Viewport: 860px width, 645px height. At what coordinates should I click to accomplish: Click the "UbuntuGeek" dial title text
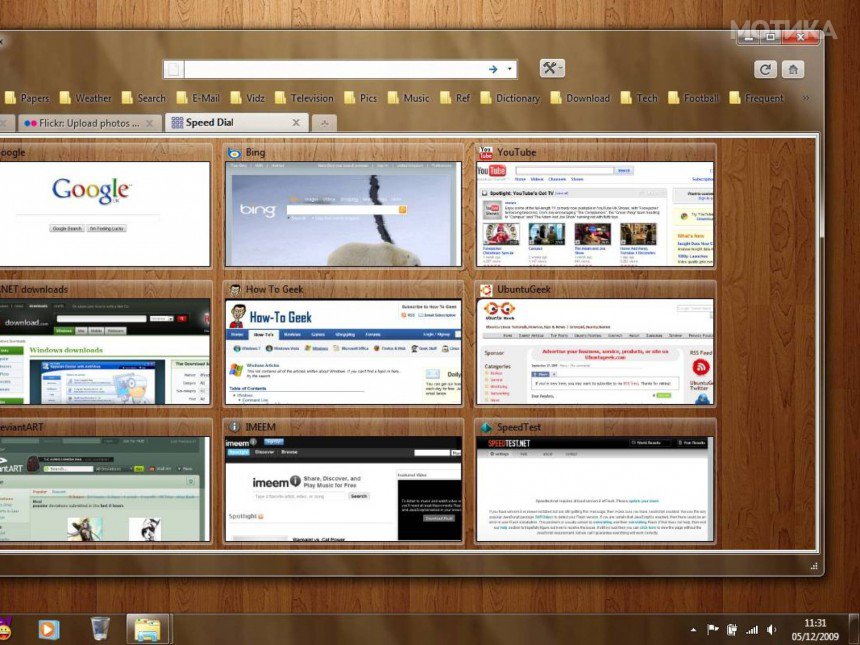(523, 289)
